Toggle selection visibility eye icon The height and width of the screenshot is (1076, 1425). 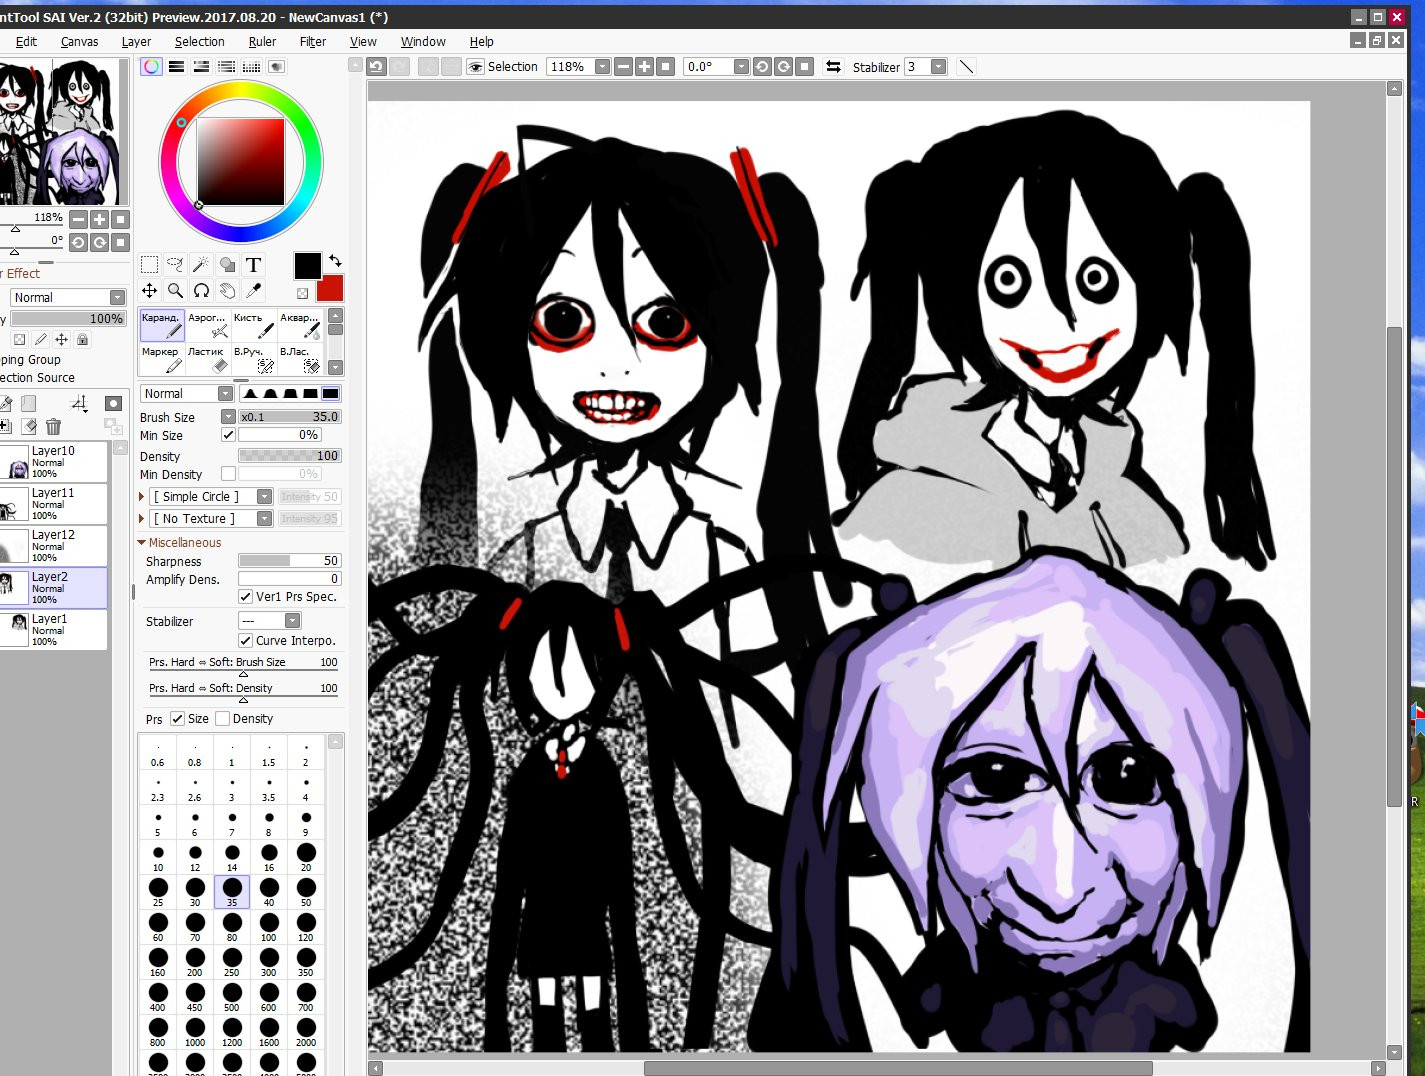coord(476,66)
